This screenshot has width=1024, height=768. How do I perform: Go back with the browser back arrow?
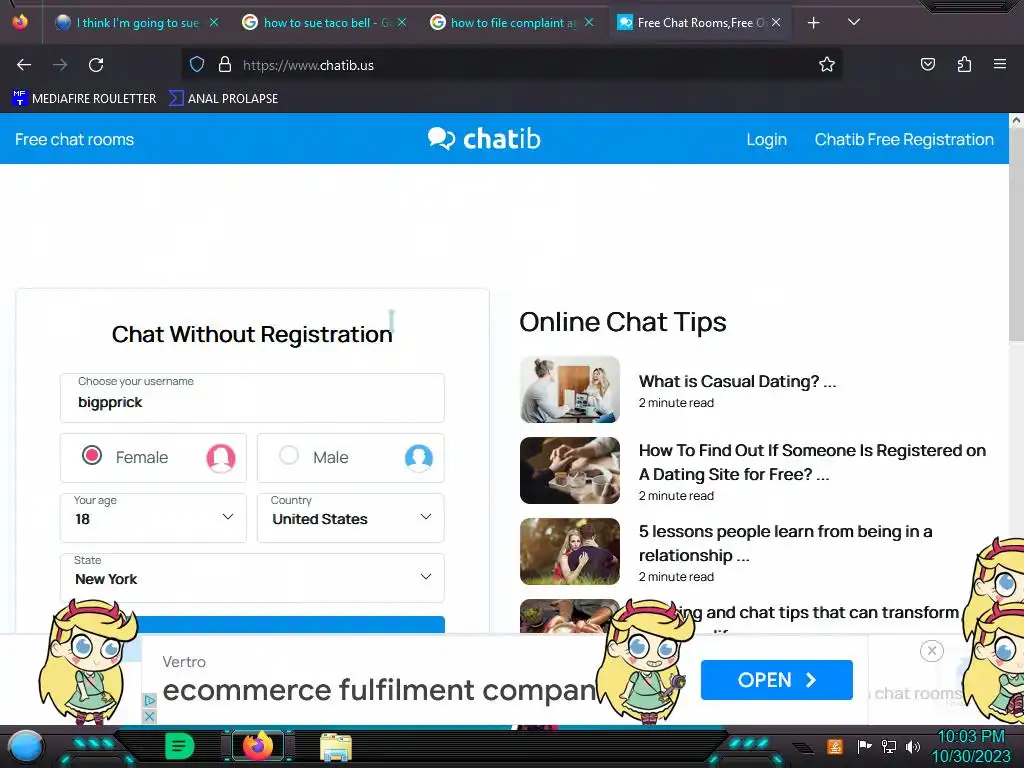(24, 65)
